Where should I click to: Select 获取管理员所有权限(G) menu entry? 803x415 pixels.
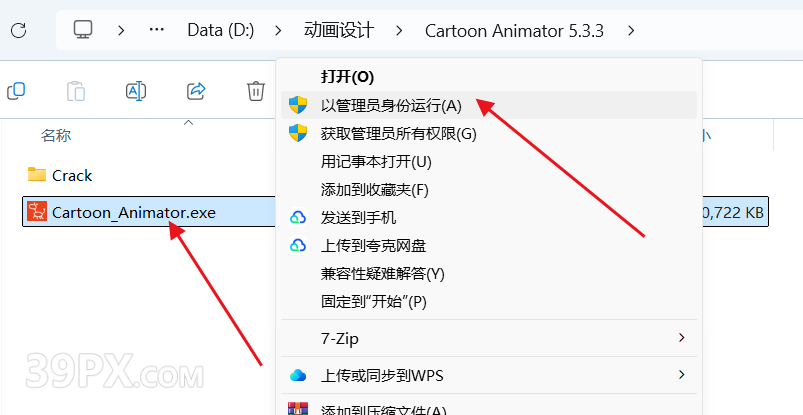pos(398,133)
